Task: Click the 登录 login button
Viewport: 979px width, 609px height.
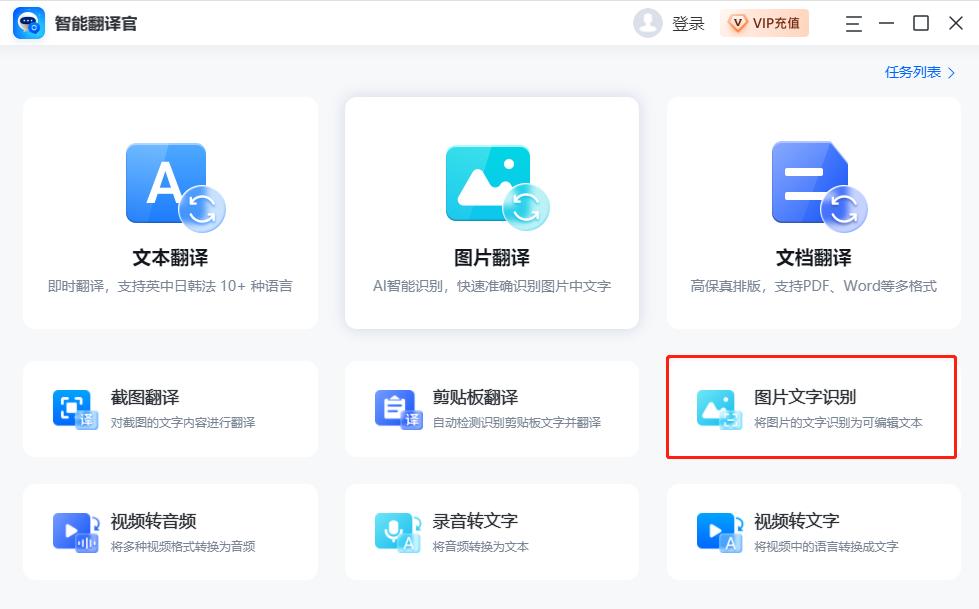Action: 692,23
